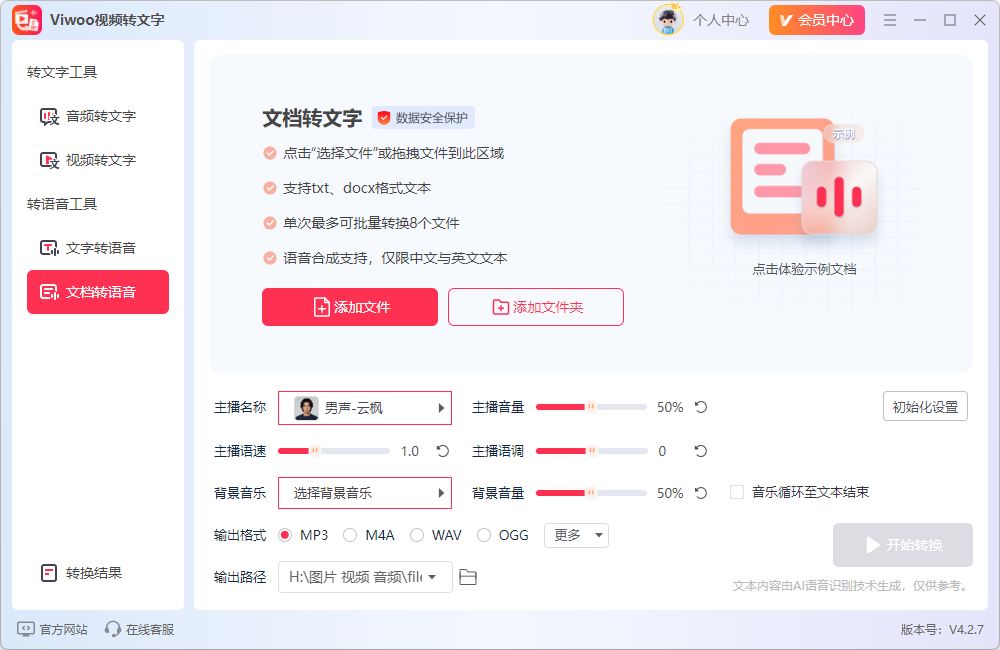Click the 背景音量 slider handle
The height and width of the screenshot is (650, 1000).
591,493
